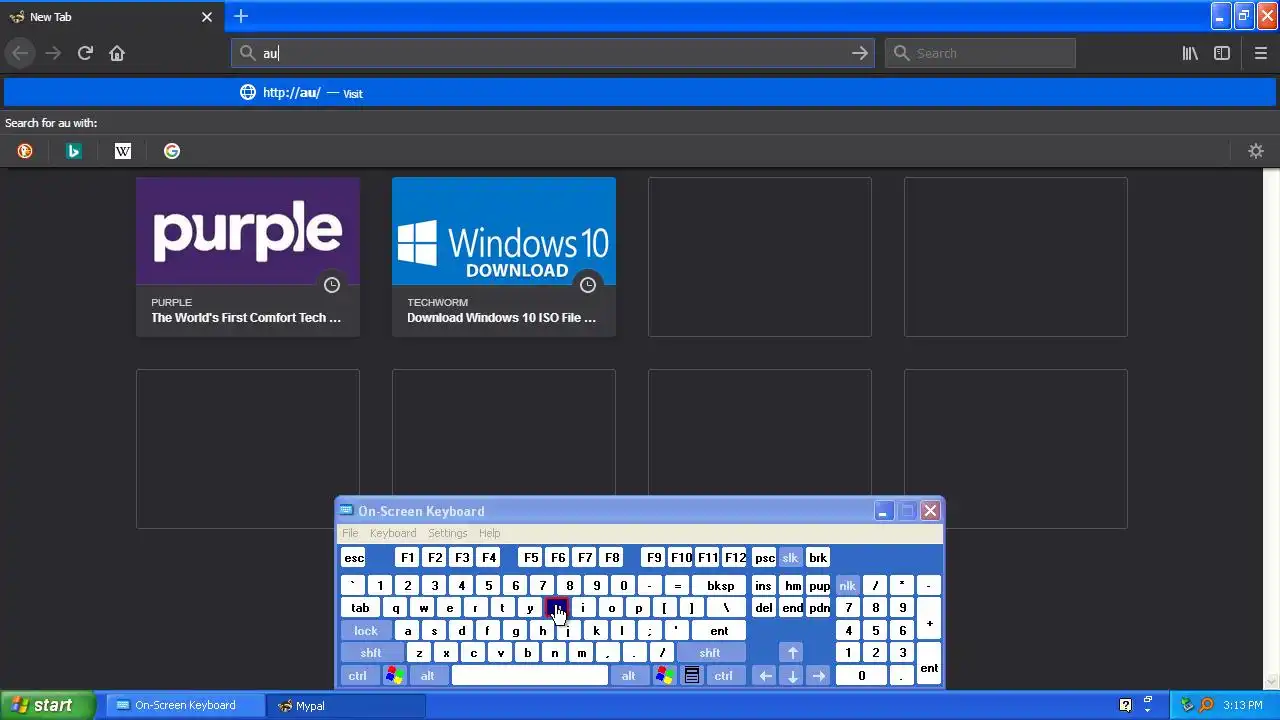Toggle the slk scroll lock key
1280x720 pixels.
coord(790,558)
